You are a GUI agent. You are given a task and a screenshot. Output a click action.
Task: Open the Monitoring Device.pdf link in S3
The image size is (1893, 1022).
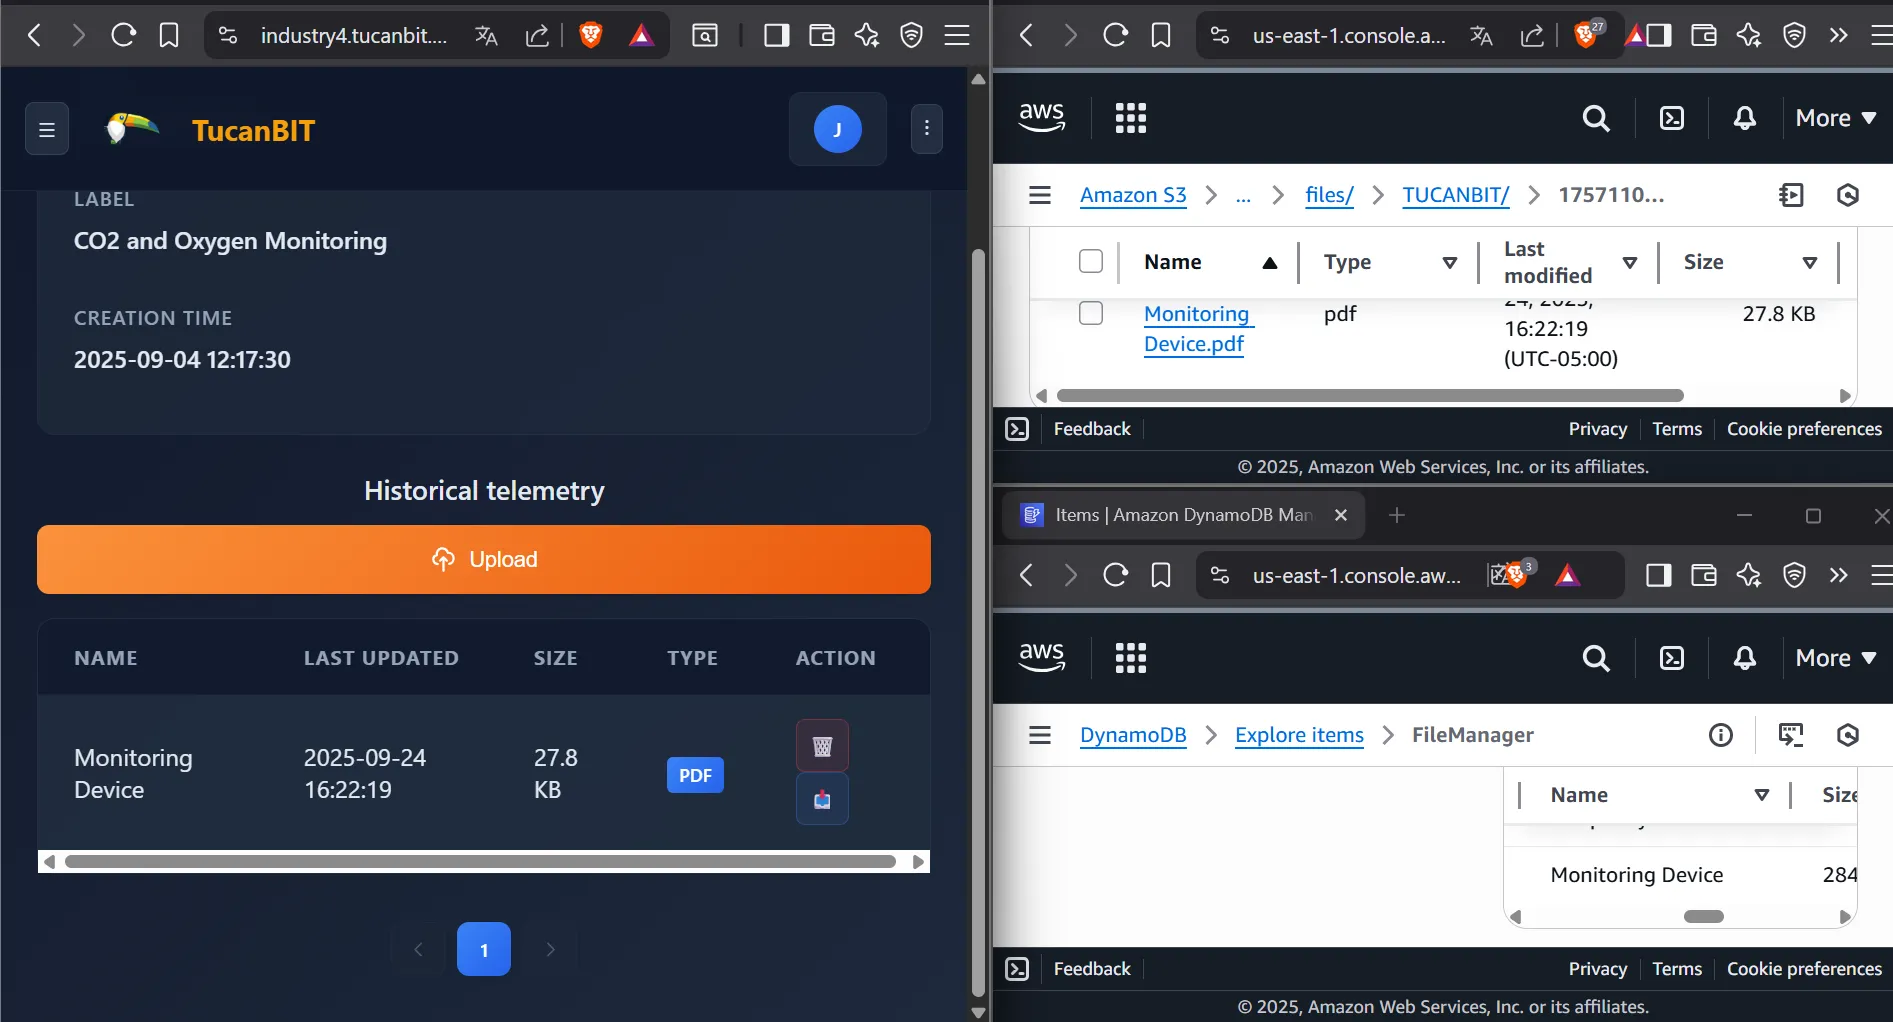pyautogui.click(x=1197, y=328)
